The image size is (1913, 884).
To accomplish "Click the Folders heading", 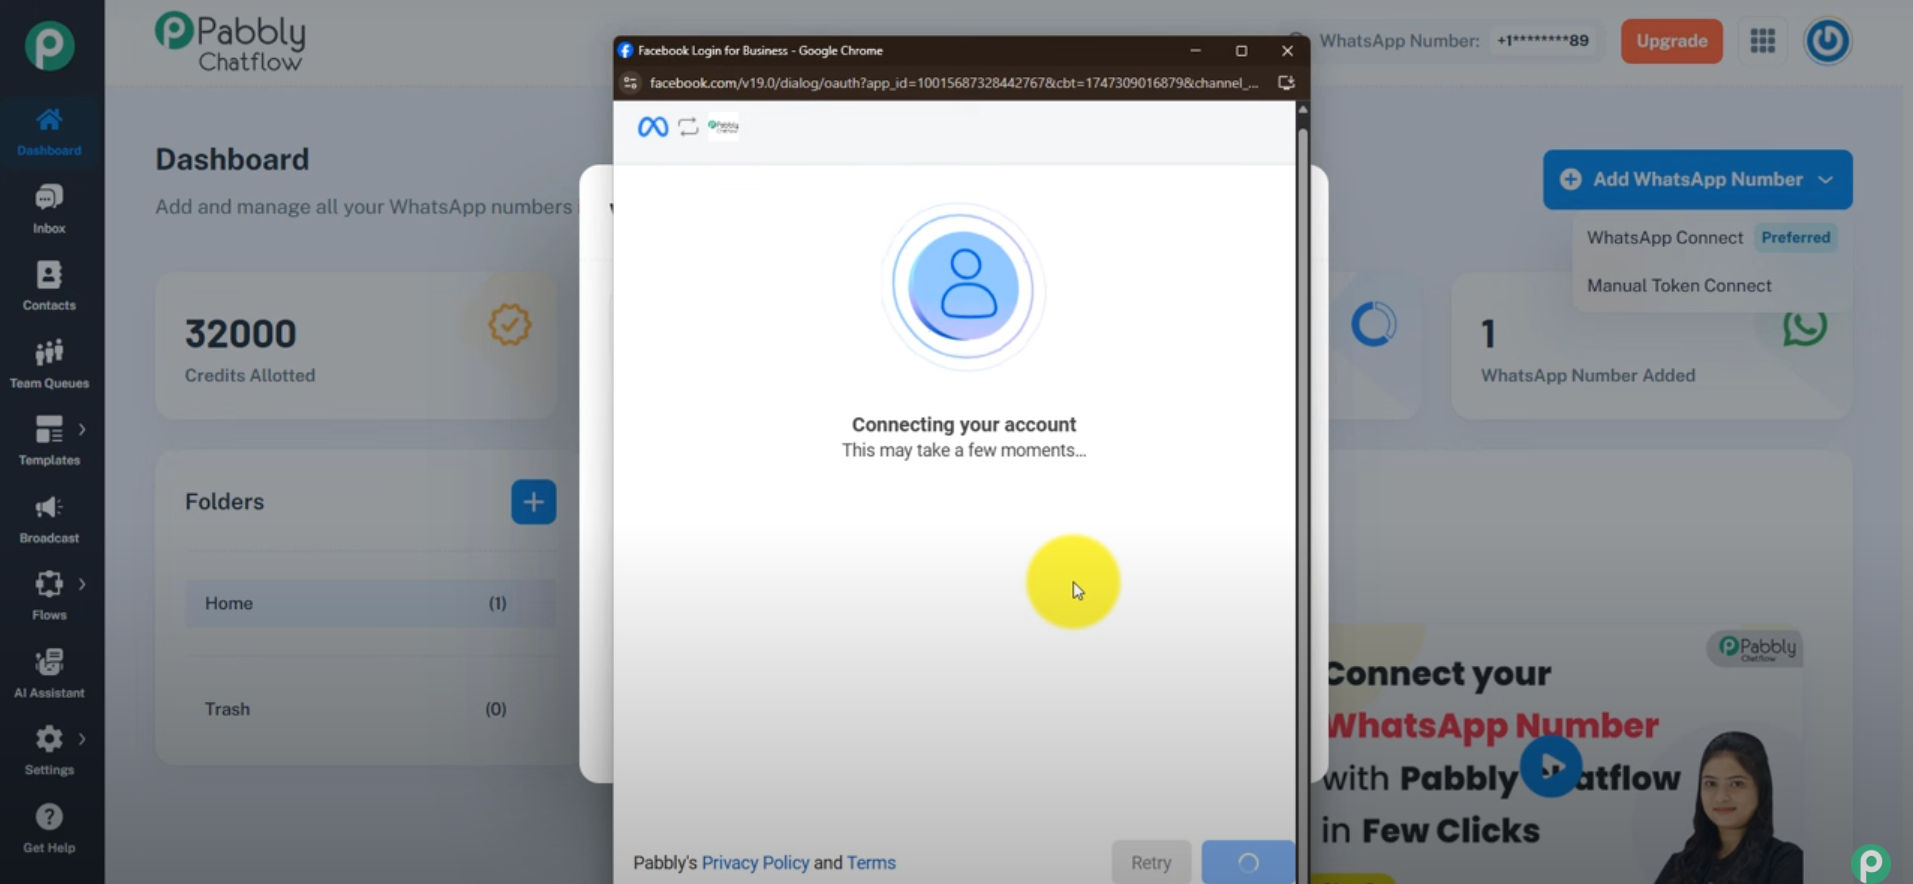I will [225, 502].
